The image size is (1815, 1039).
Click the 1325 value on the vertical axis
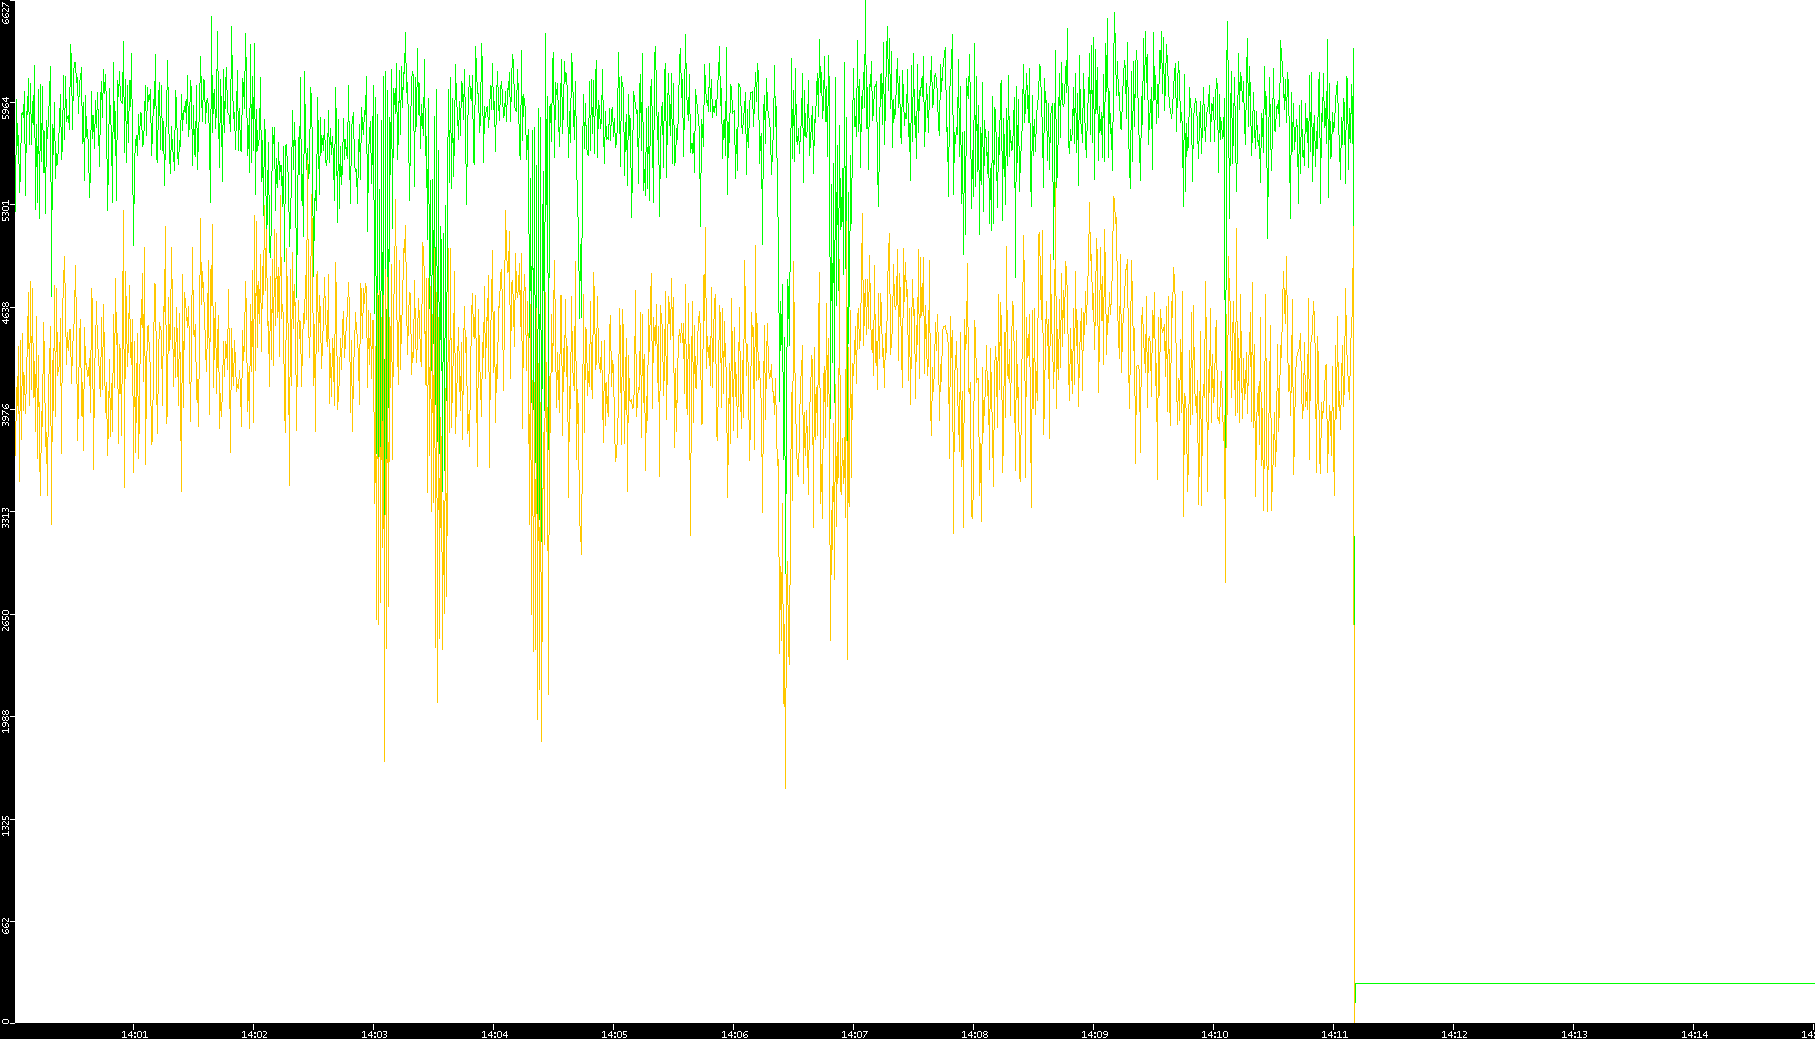[6, 825]
